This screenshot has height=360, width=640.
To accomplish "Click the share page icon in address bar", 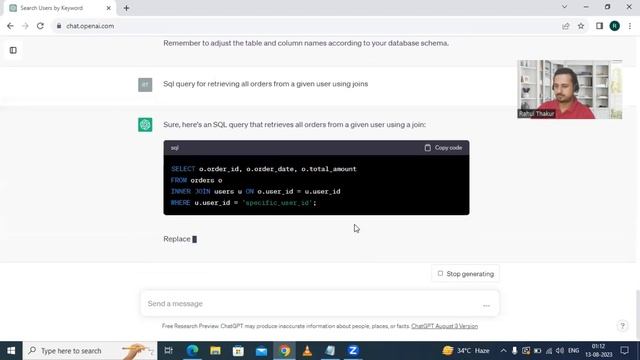I will coord(565,26).
